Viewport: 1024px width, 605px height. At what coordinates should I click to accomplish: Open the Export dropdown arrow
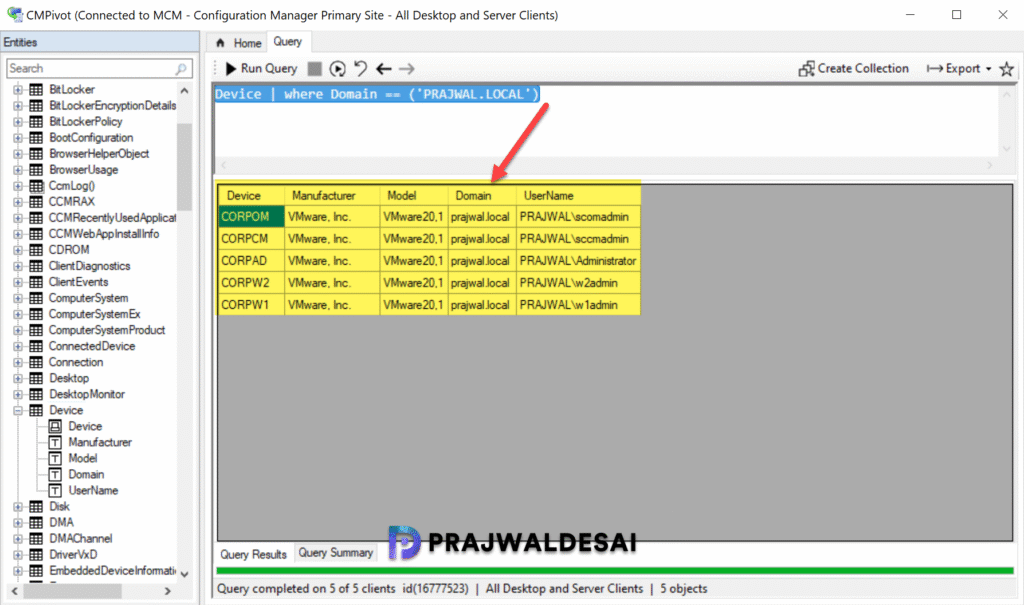(988, 69)
